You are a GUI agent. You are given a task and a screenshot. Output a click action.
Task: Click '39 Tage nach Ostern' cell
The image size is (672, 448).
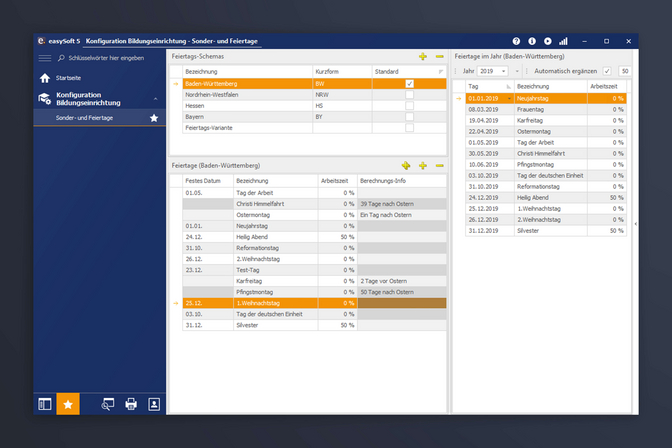(x=402, y=204)
